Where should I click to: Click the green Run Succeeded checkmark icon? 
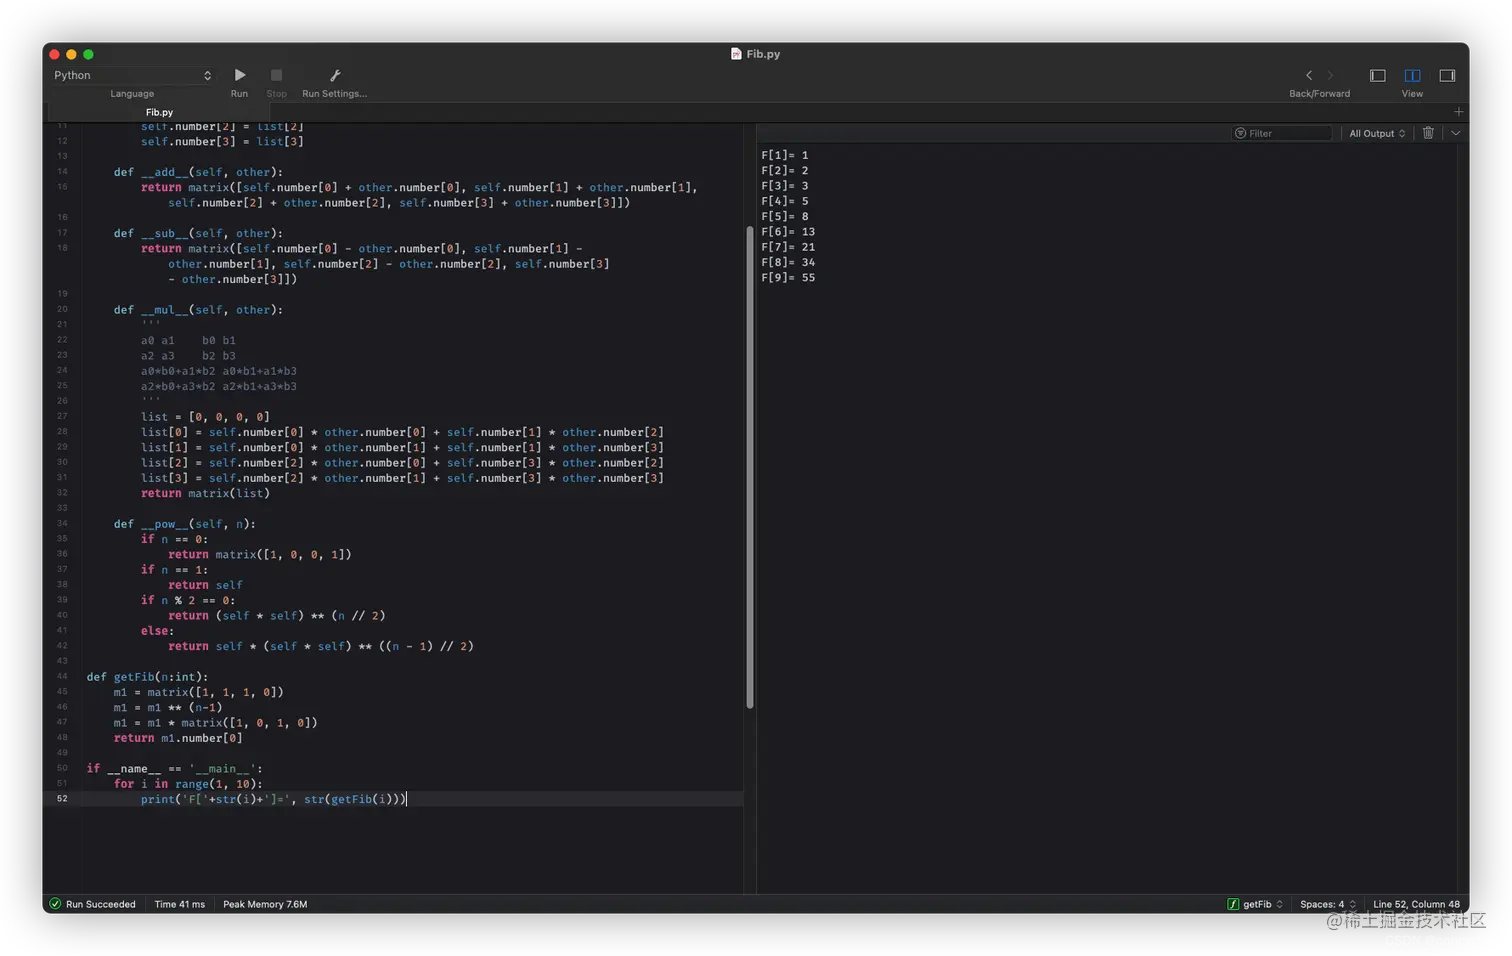(x=56, y=904)
